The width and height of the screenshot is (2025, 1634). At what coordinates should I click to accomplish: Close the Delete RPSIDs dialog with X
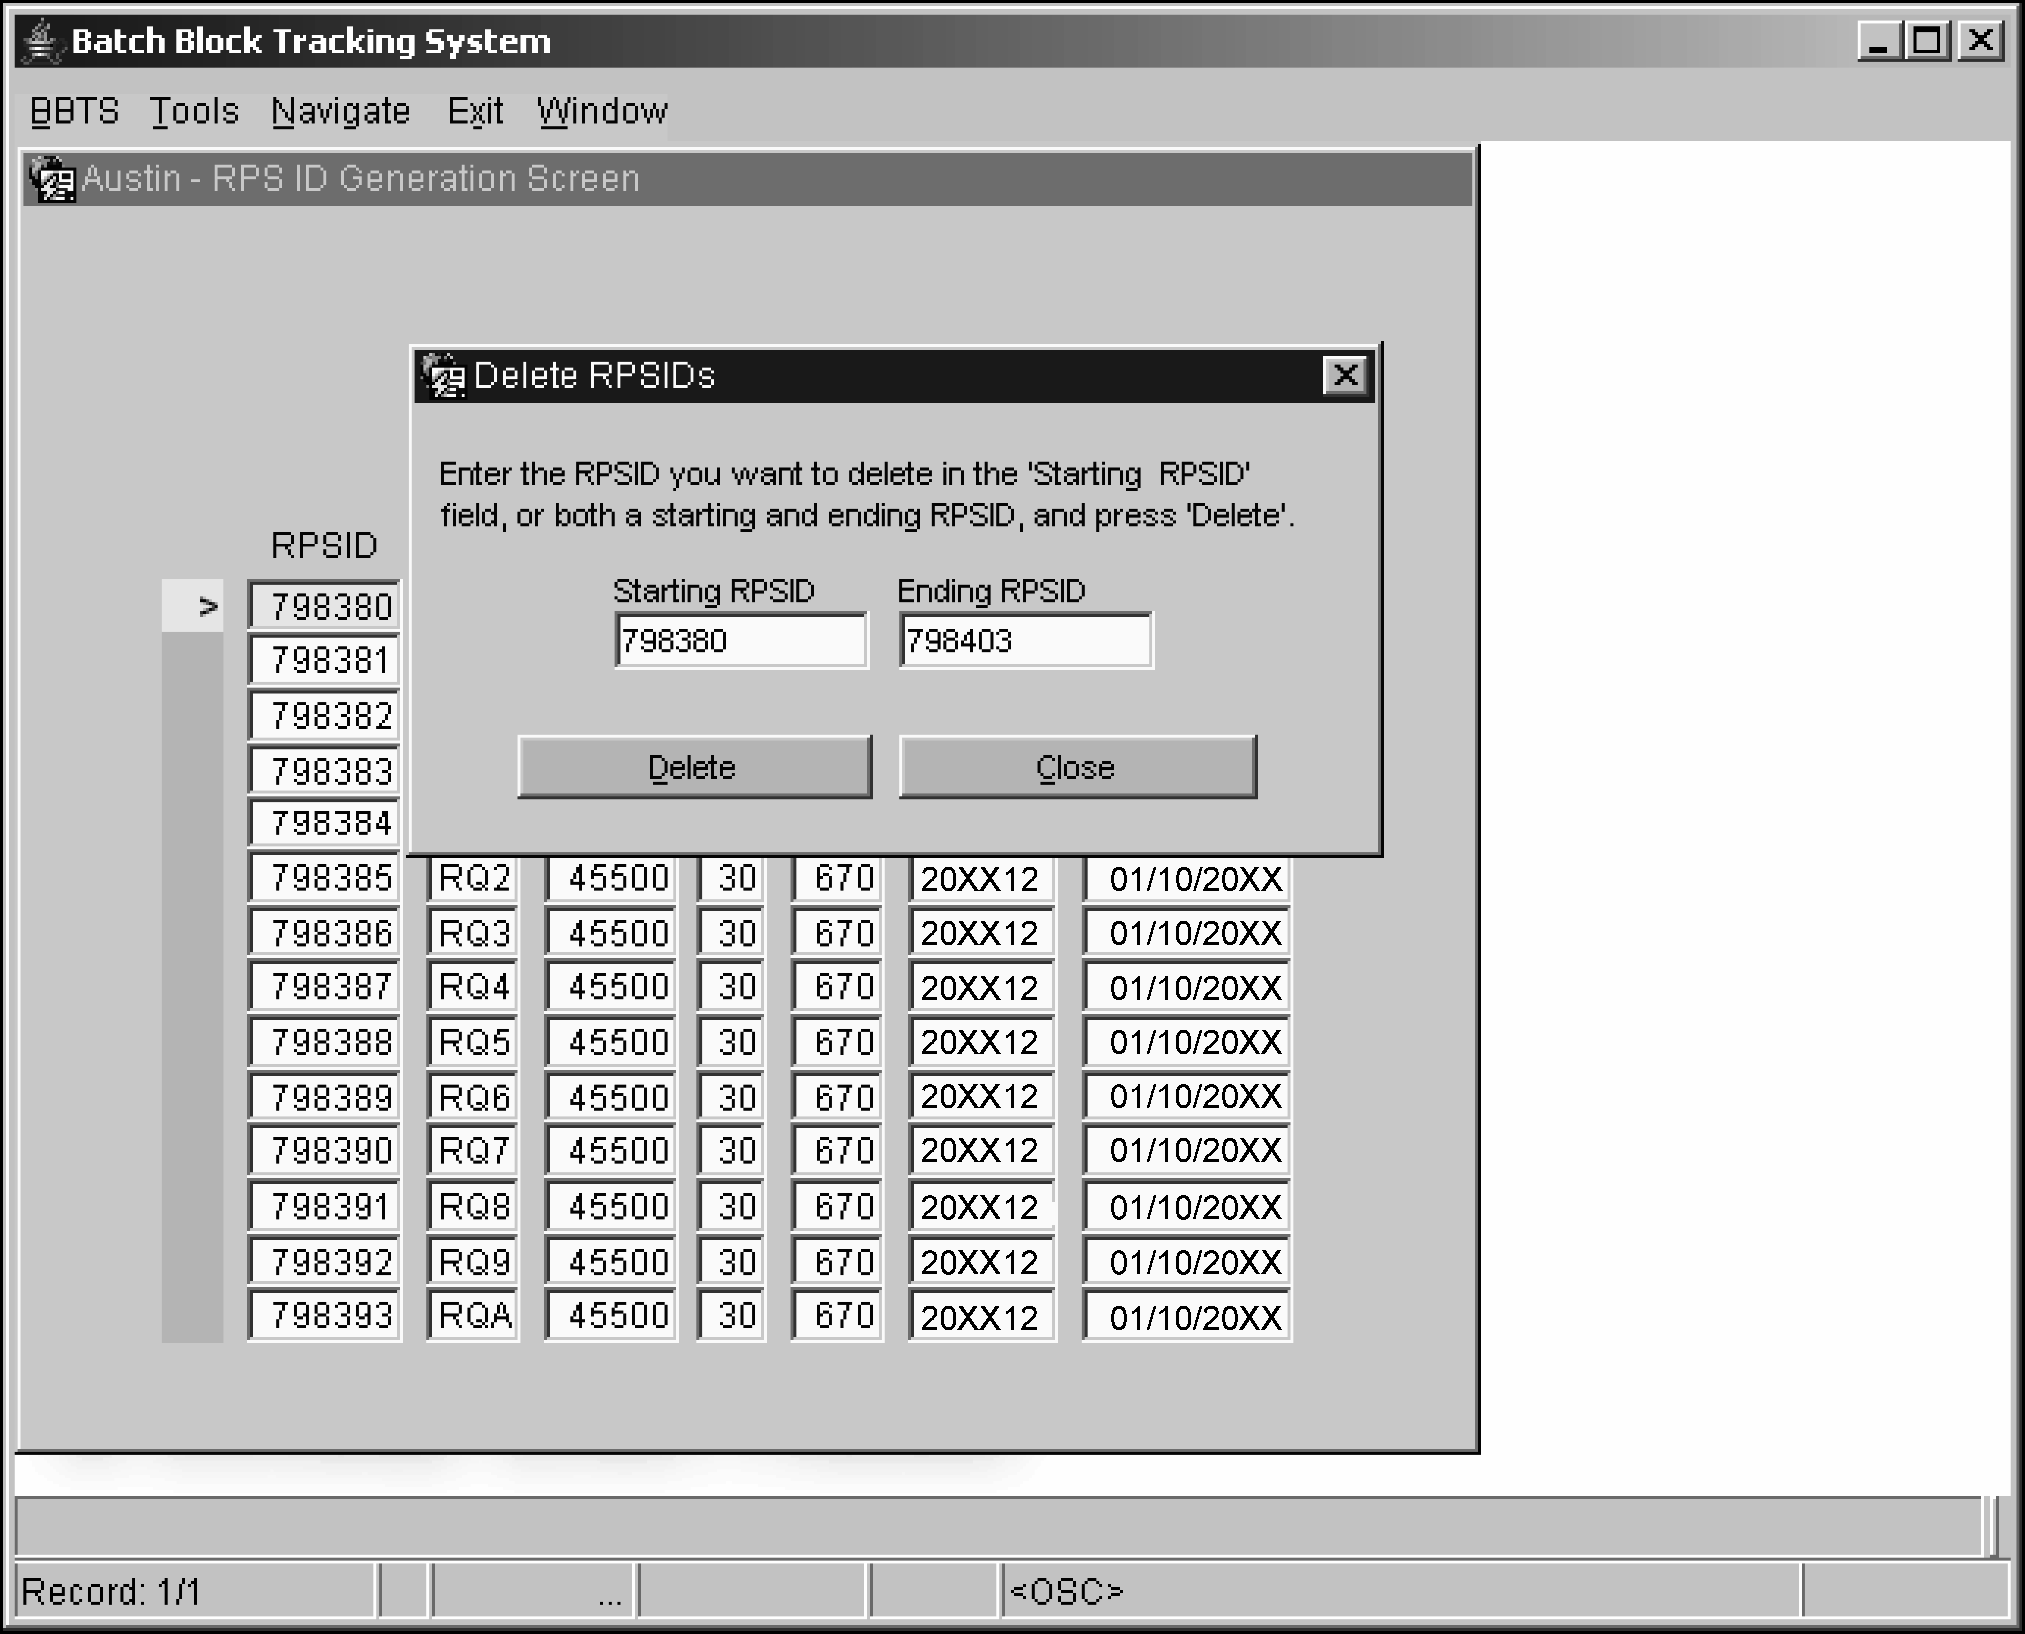tap(1345, 376)
